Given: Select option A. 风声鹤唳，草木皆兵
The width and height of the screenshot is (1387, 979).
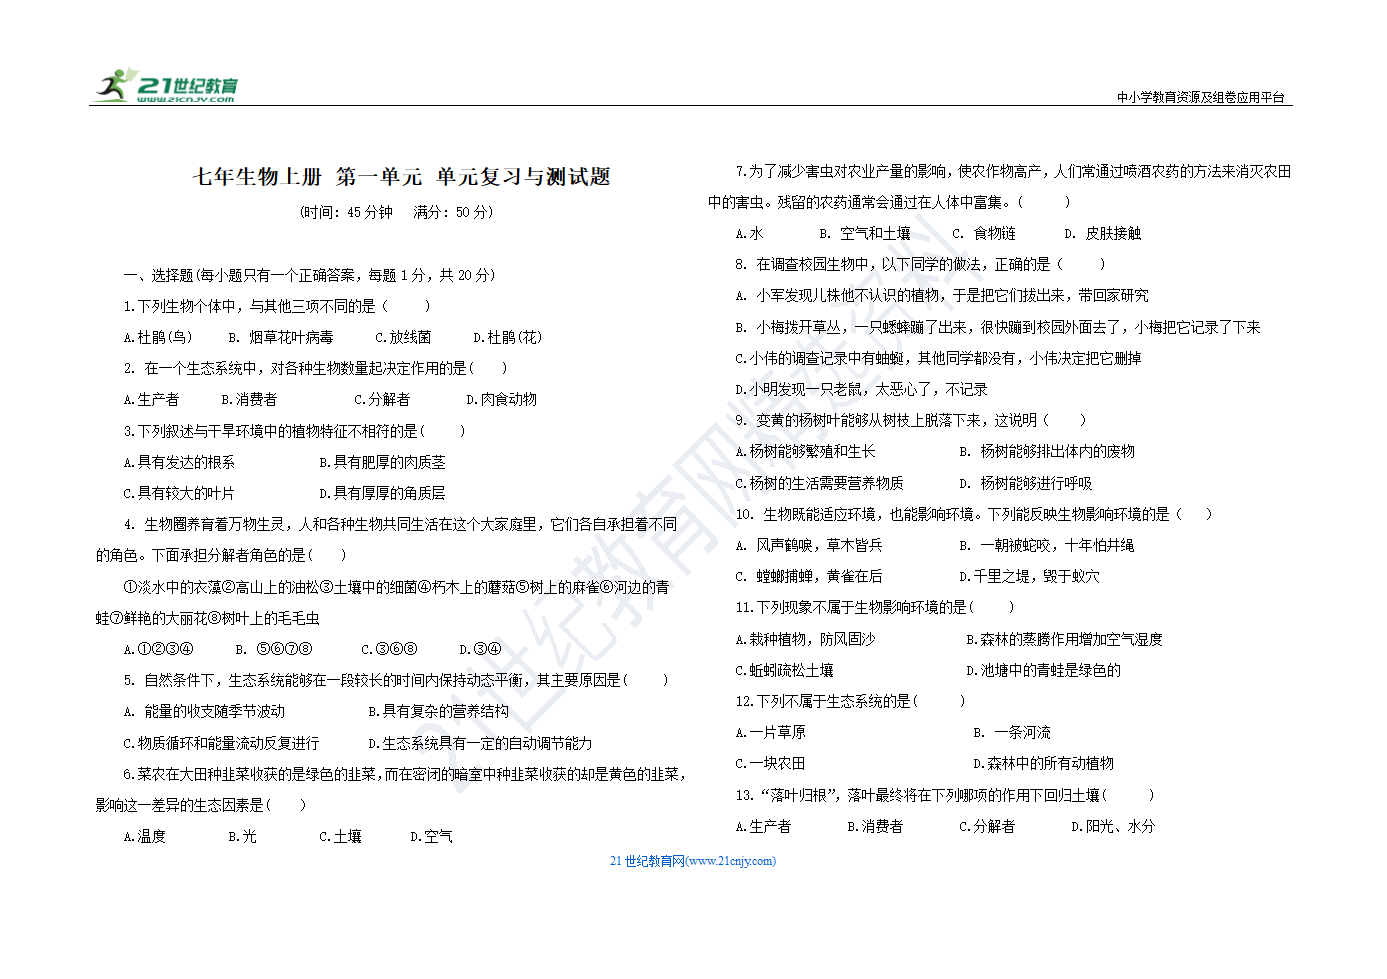Looking at the screenshot, I should tap(809, 545).
